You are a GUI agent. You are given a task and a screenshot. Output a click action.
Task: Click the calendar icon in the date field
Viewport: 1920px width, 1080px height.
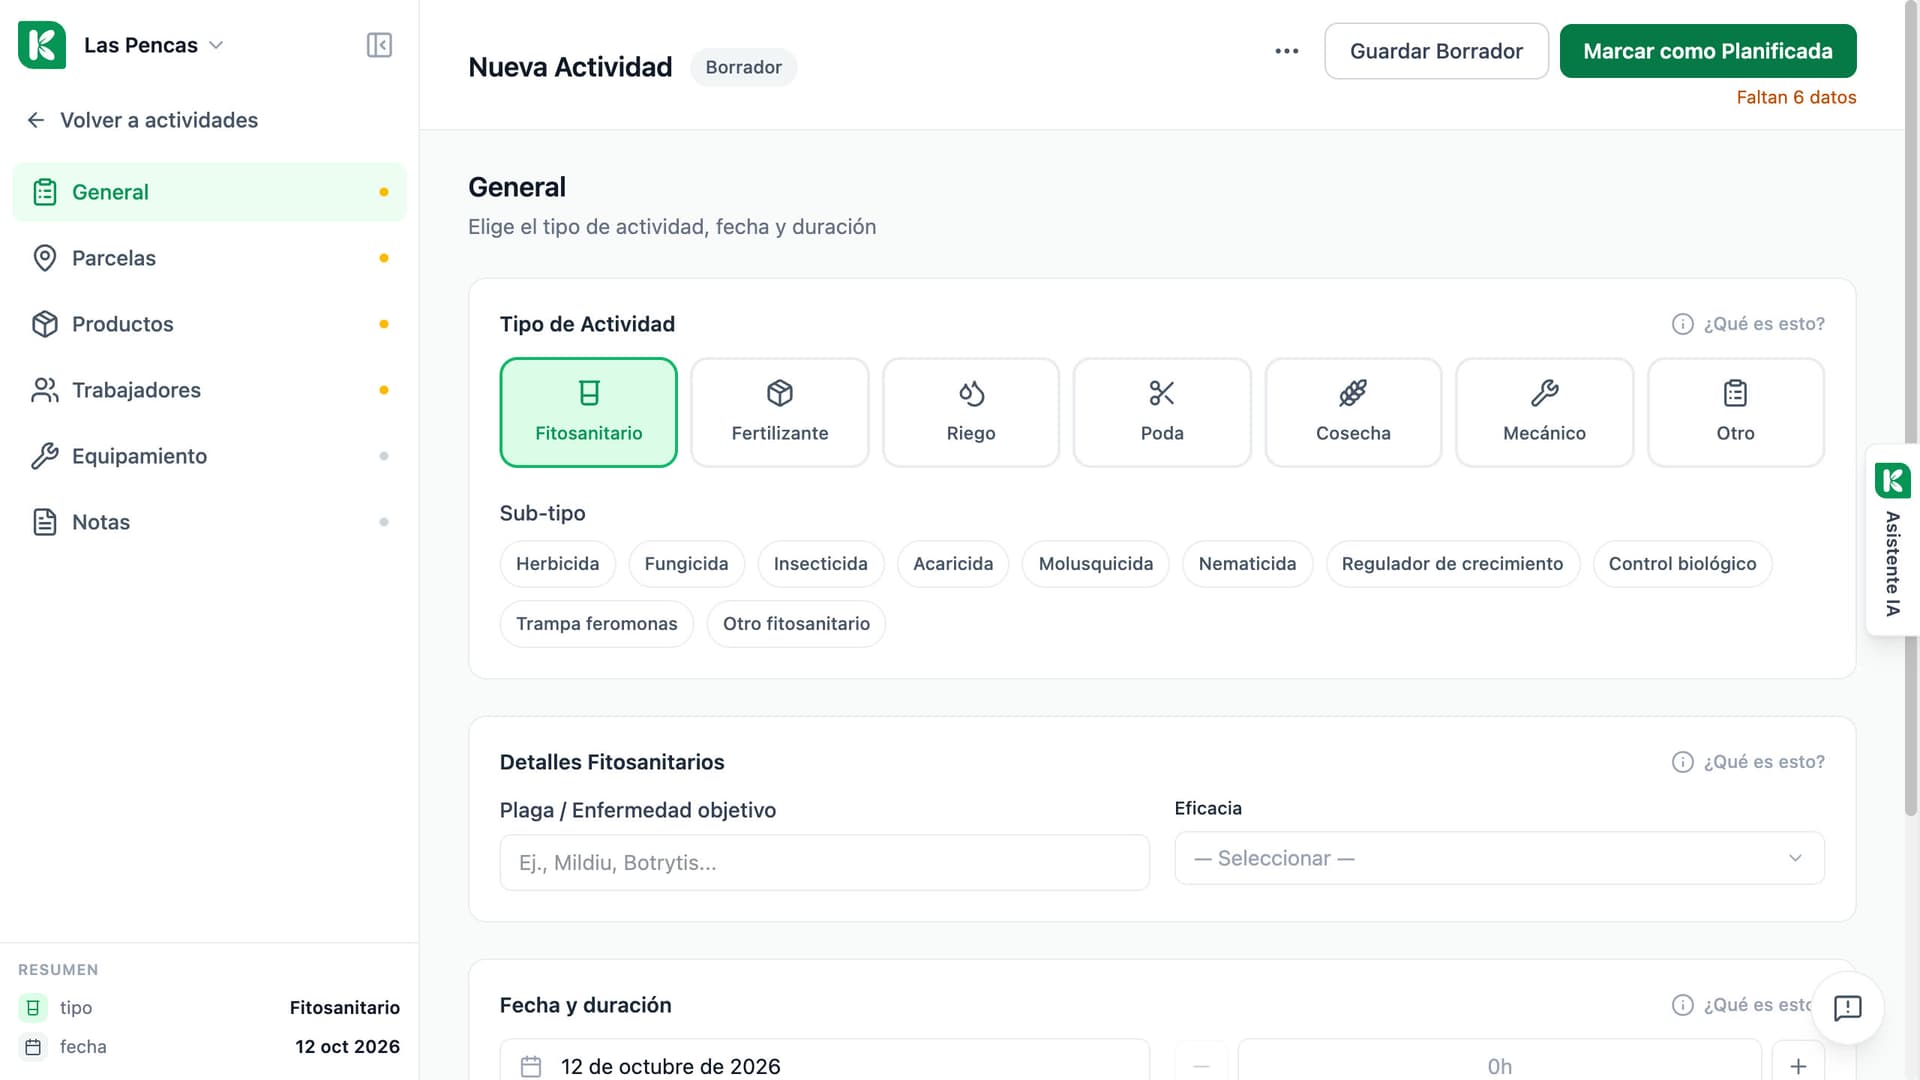coord(531,1066)
